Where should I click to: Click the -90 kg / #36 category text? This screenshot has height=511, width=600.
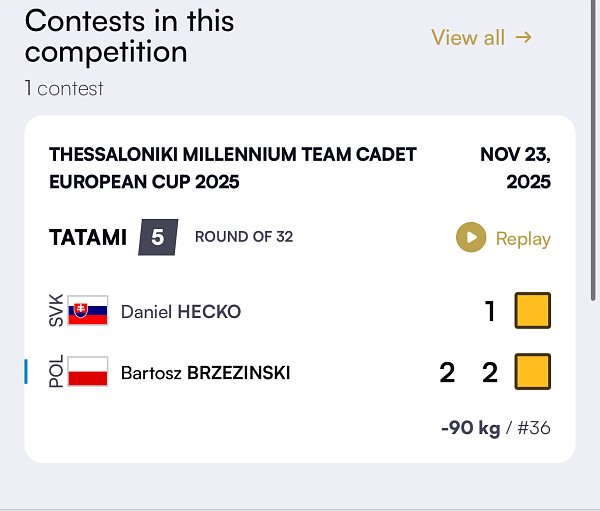point(495,428)
